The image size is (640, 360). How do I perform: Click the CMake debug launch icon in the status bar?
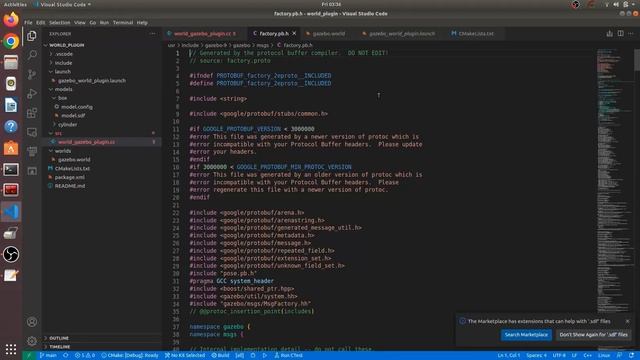[253, 356]
